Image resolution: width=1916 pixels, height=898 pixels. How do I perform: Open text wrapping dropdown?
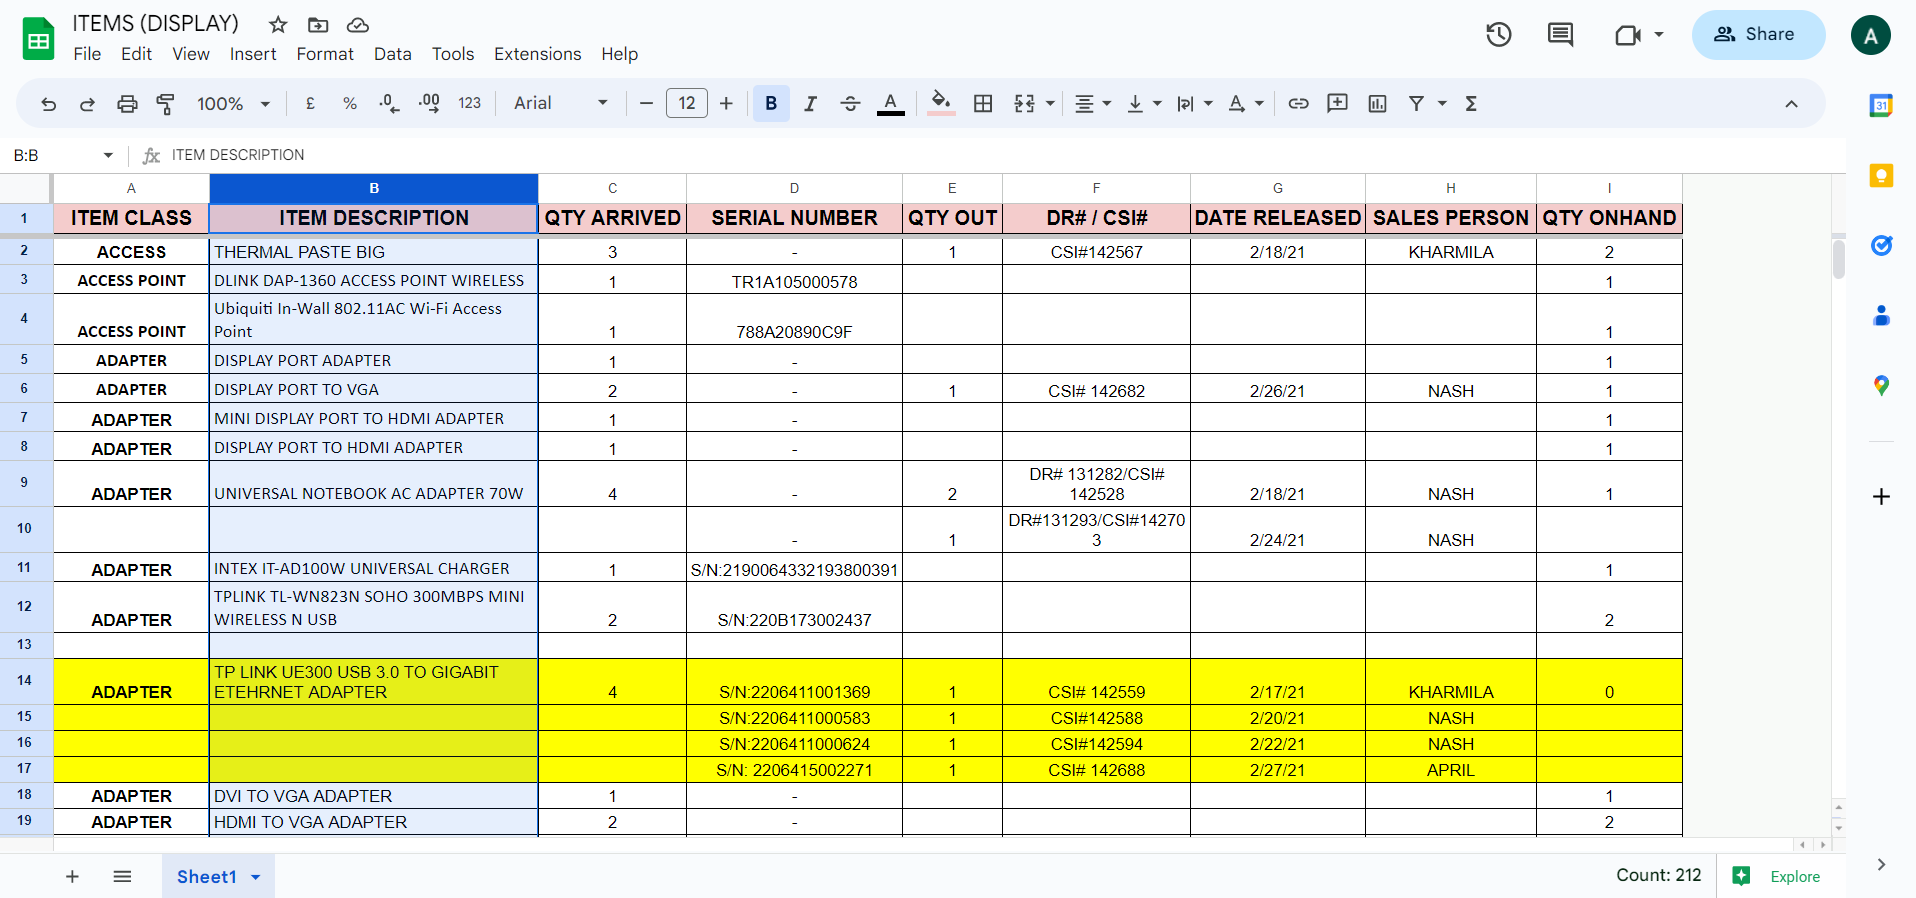pyautogui.click(x=1194, y=103)
